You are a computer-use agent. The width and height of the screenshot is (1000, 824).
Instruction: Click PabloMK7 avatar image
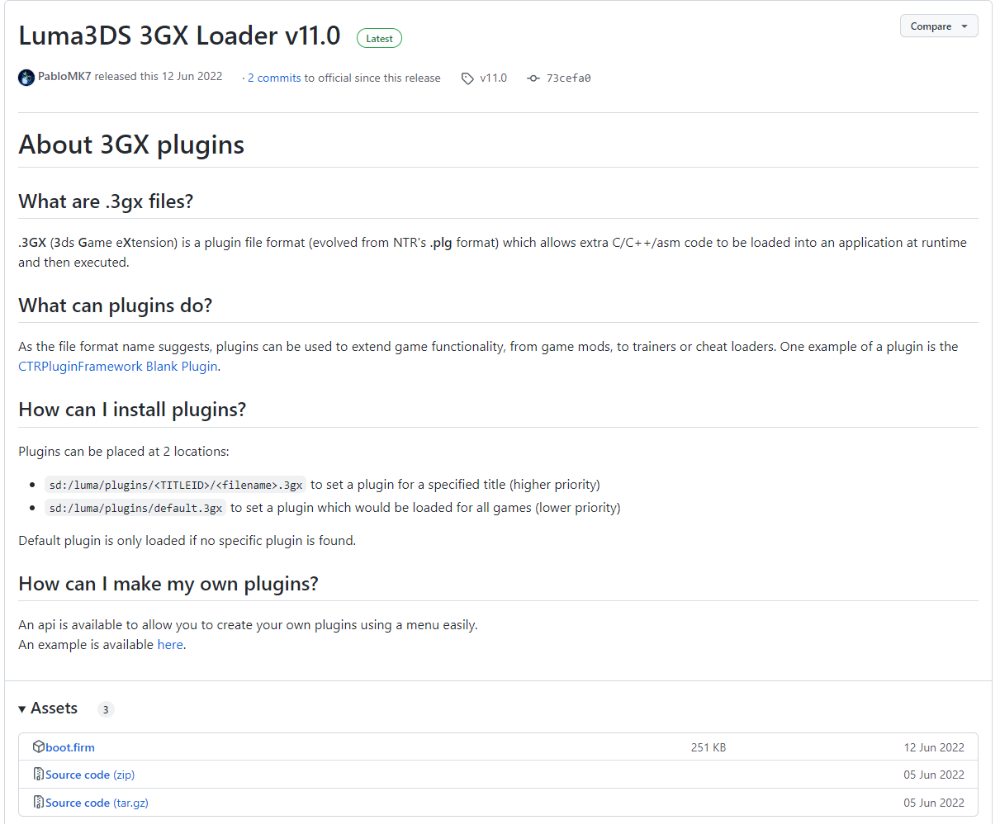(x=26, y=78)
